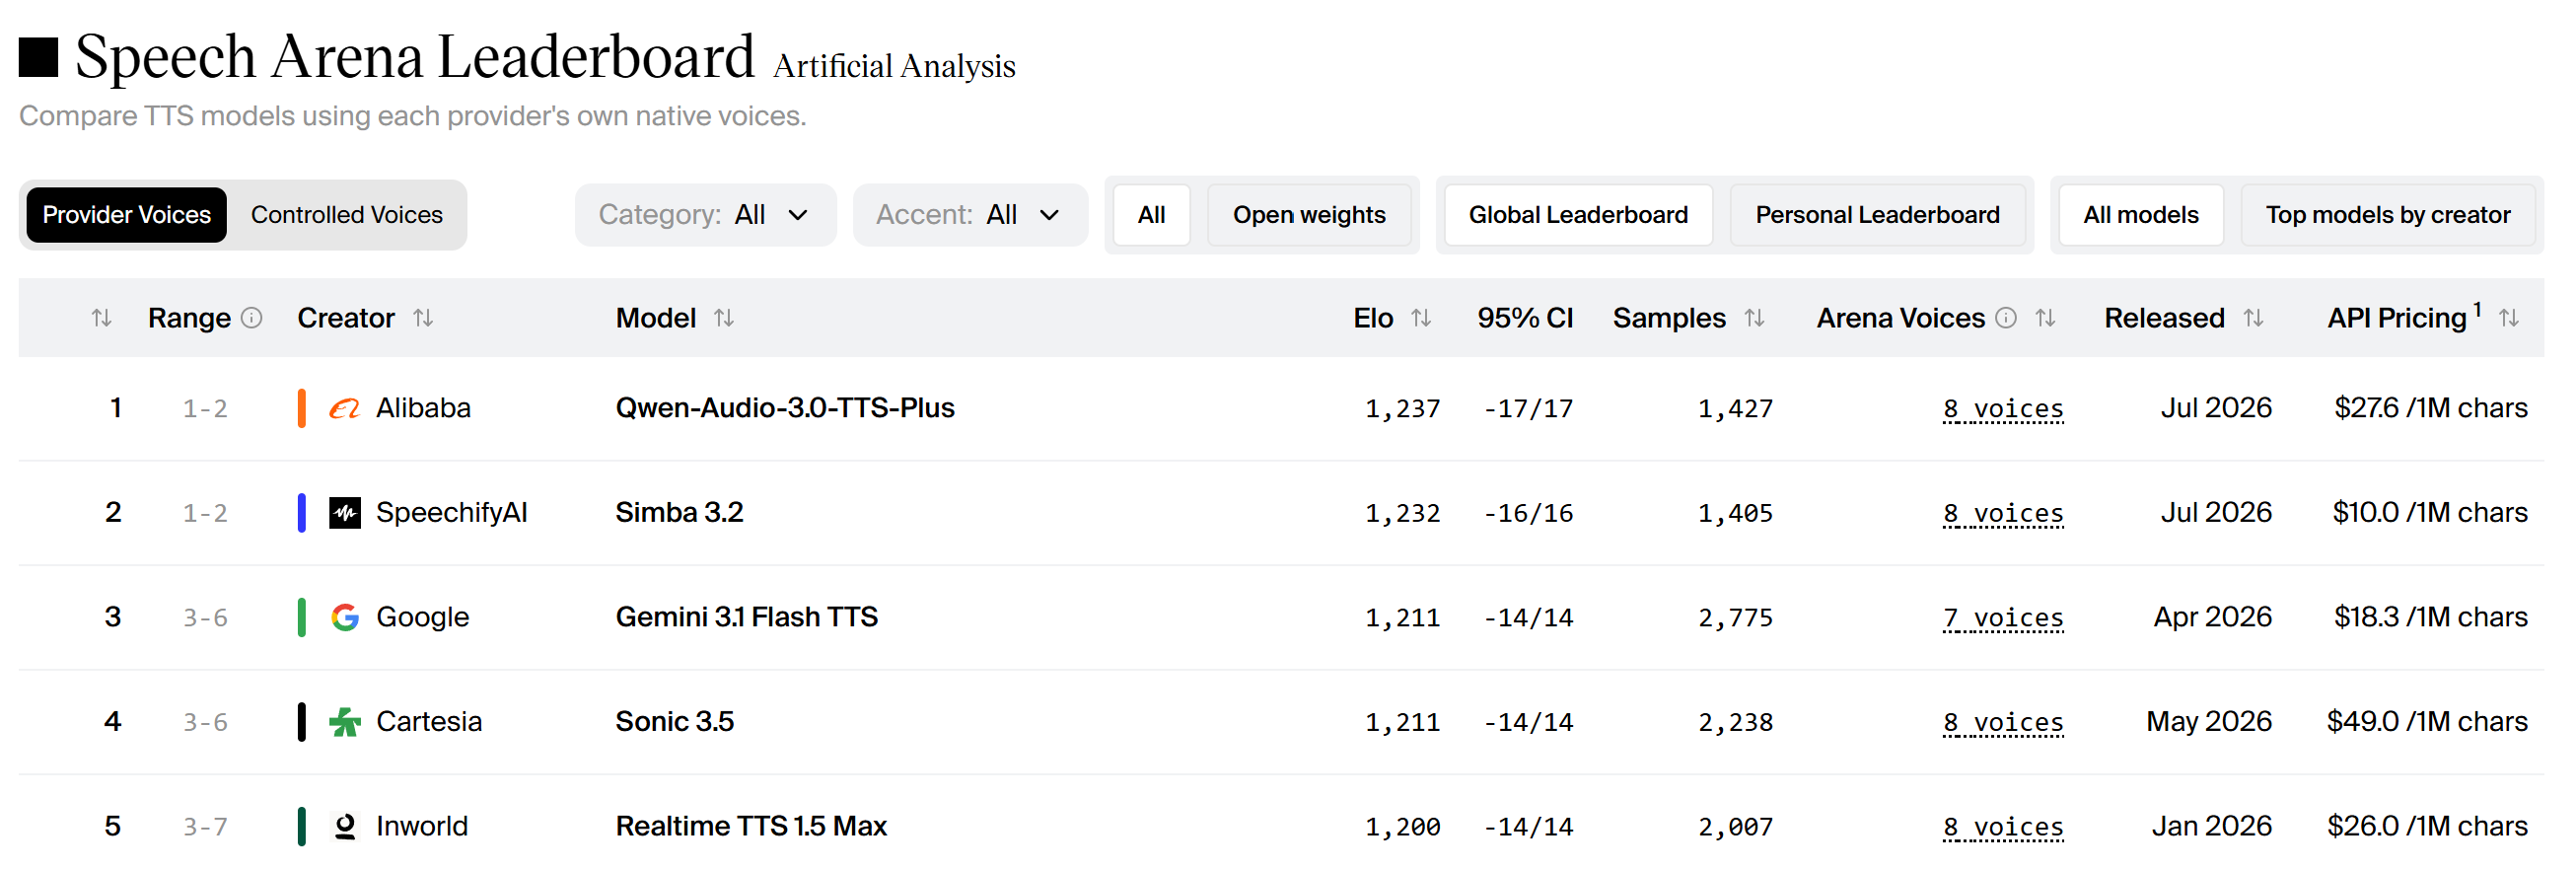Click the Qwen-Audio-3.0-TTS-Plus model name
Image resolution: width=2576 pixels, height=870 pixels.
point(785,408)
